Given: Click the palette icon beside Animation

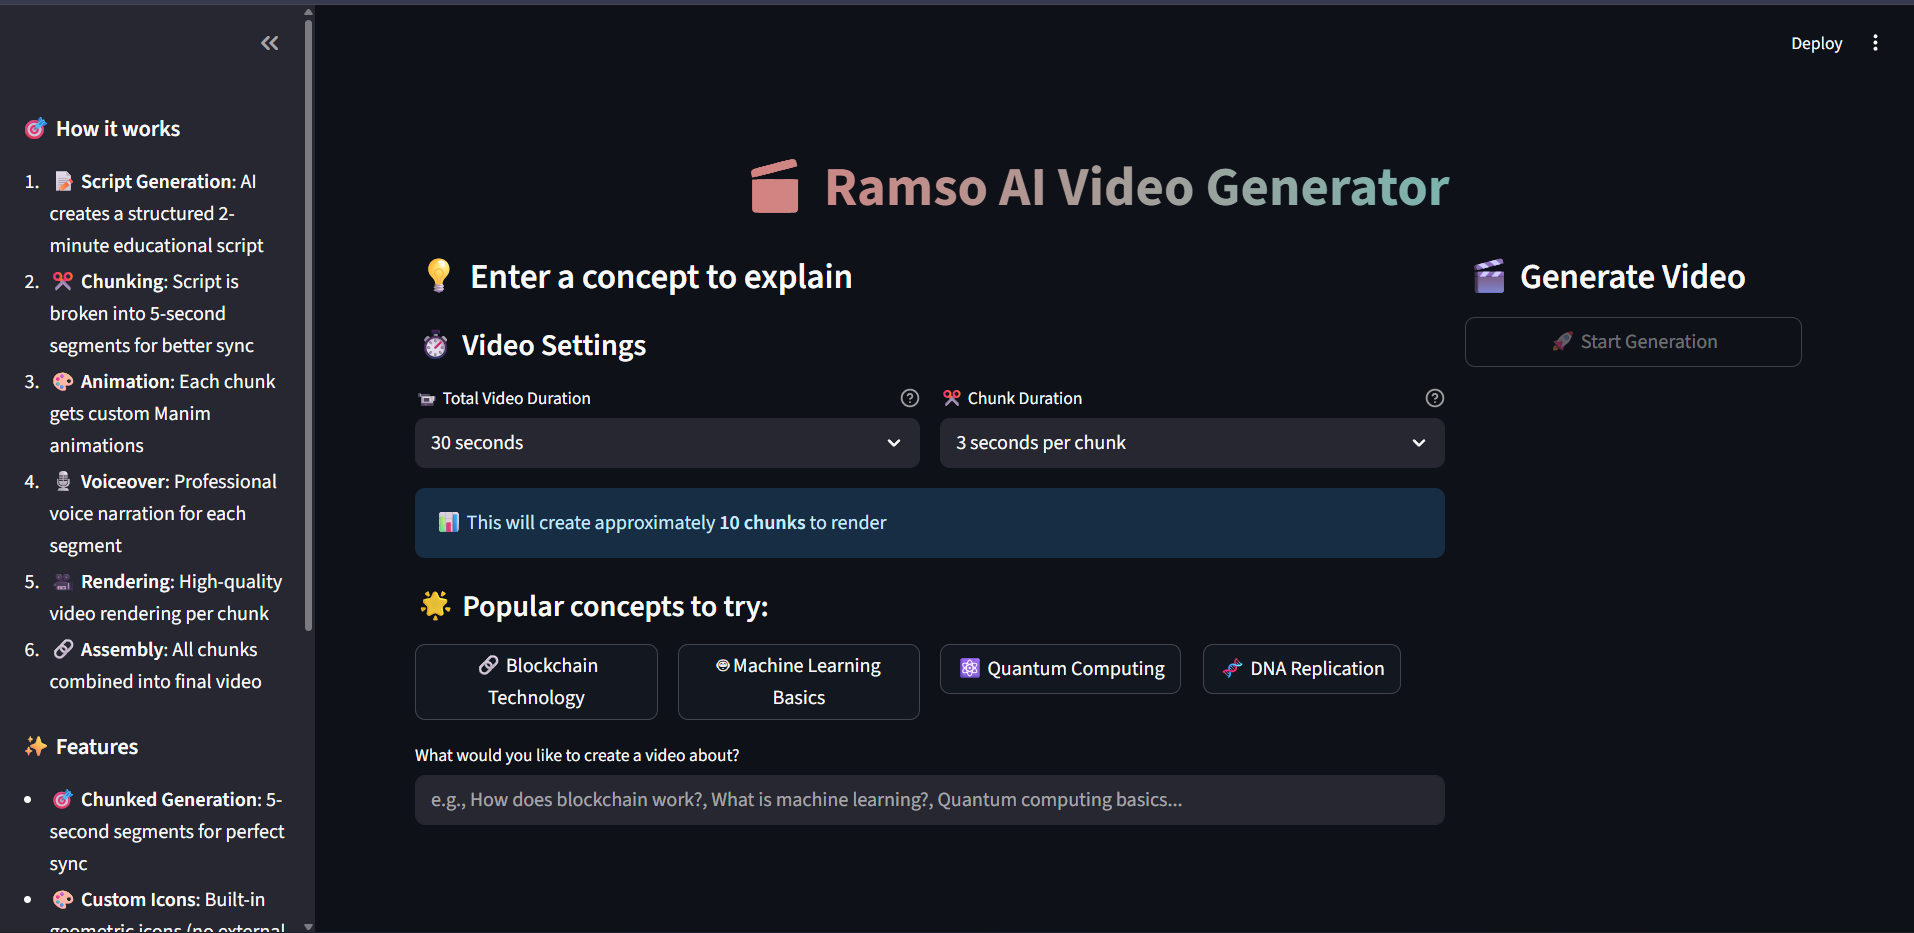Looking at the screenshot, I should (x=63, y=381).
